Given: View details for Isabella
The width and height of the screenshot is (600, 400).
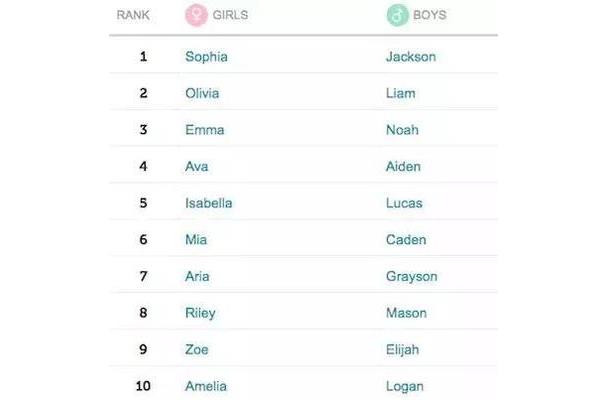Looking at the screenshot, I should coord(209,203).
